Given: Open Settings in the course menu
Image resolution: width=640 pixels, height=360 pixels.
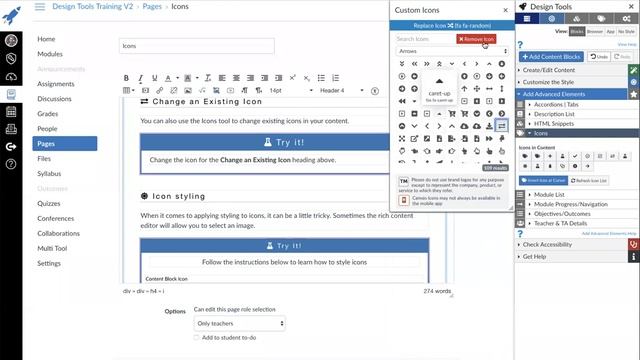Looking at the screenshot, I should (x=49, y=263).
